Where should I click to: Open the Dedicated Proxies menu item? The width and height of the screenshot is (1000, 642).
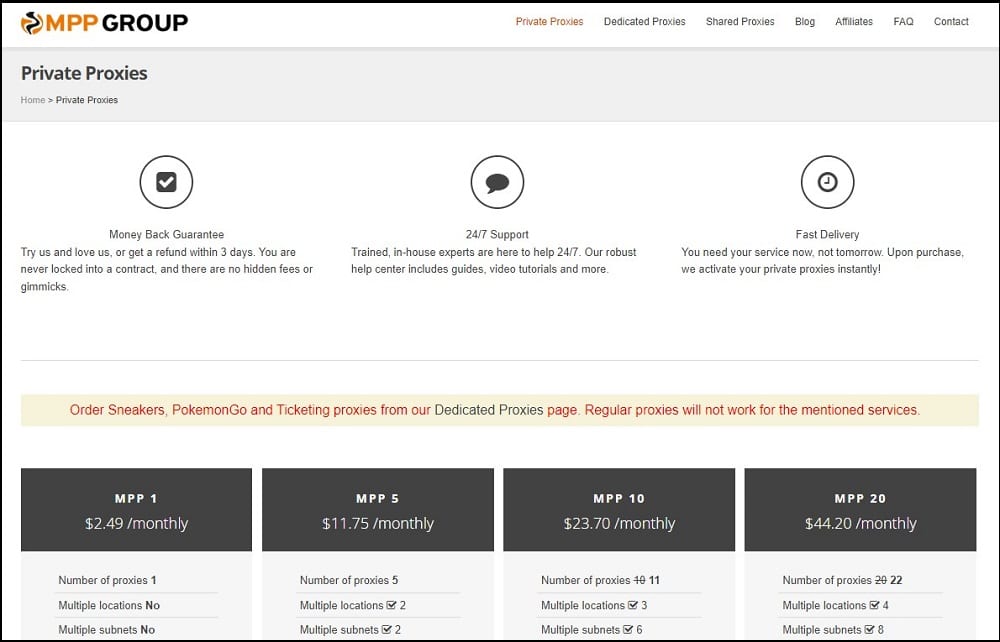[x=644, y=22]
